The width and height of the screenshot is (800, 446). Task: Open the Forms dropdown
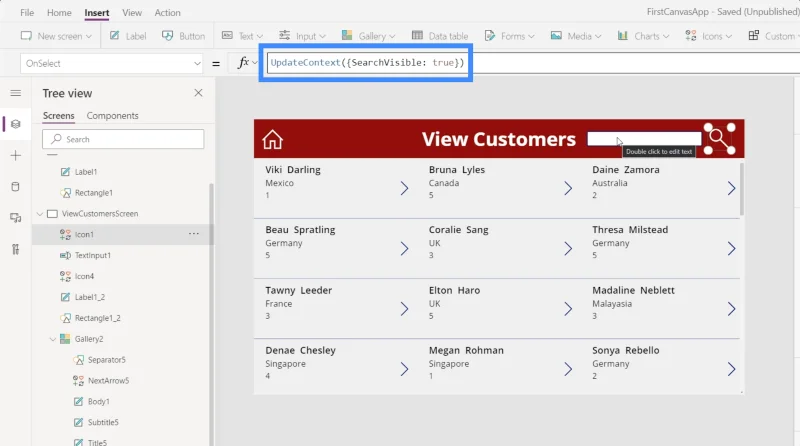click(x=509, y=36)
